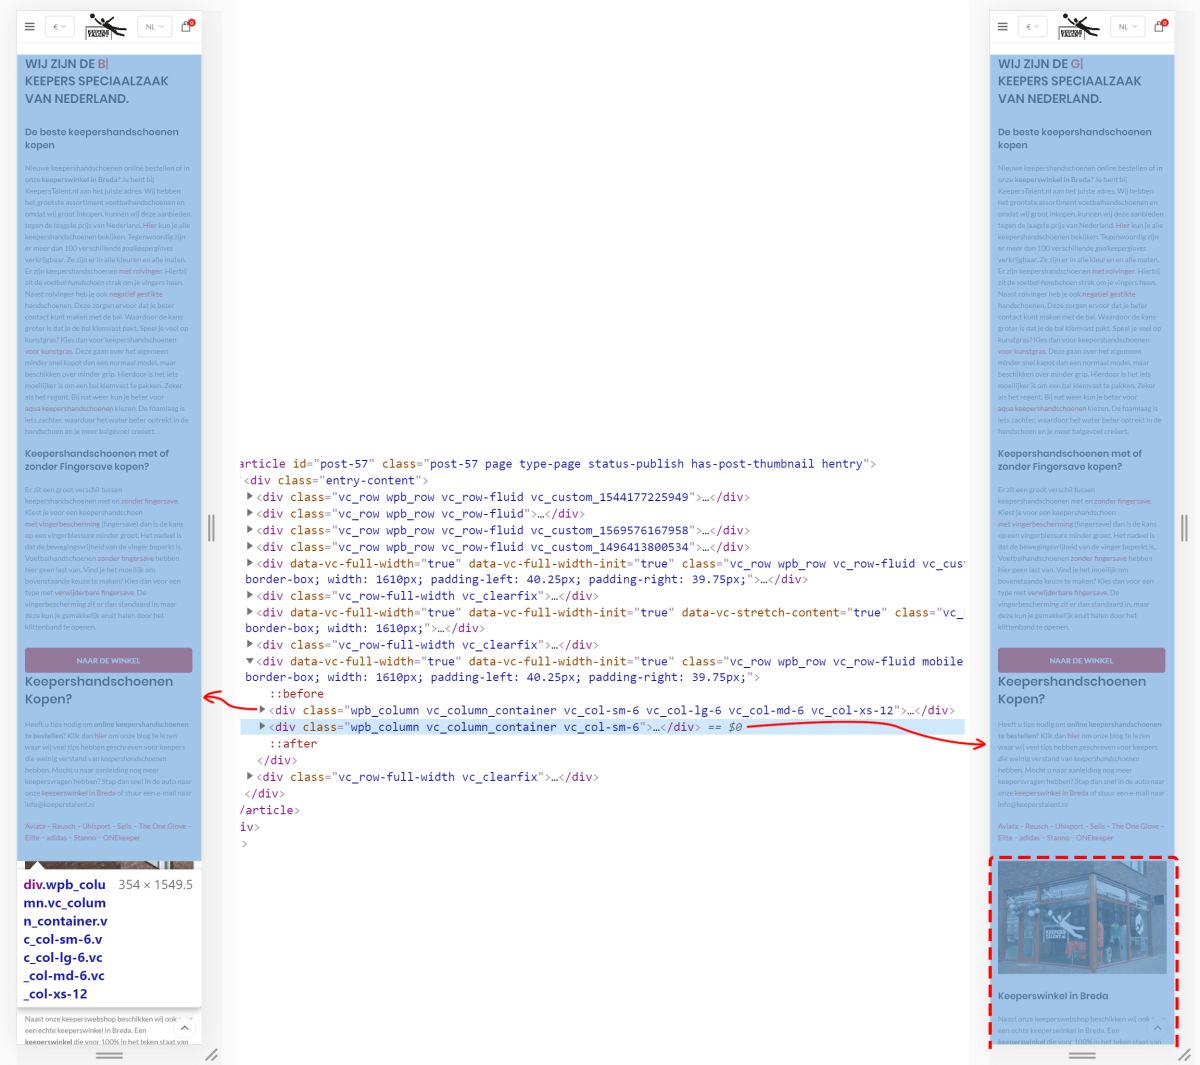Image resolution: width=1200 pixels, height=1065 pixels.
Task: Expand first vc_row-full-width vc_clearfix node
Action: click(x=250, y=596)
